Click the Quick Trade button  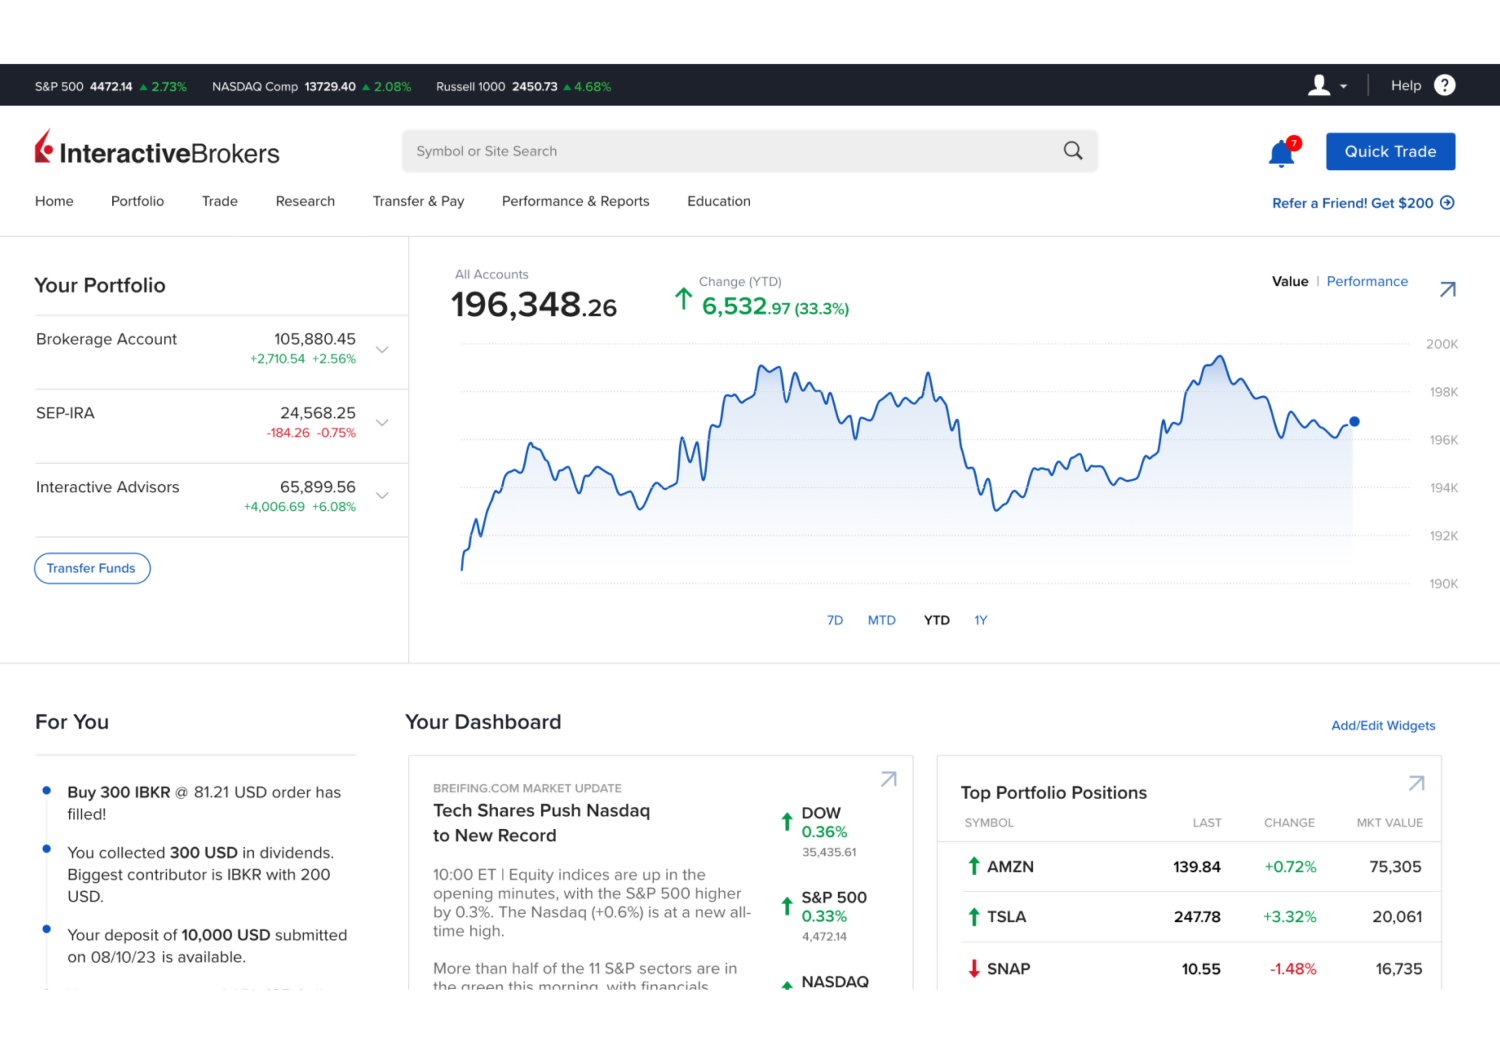click(x=1390, y=151)
